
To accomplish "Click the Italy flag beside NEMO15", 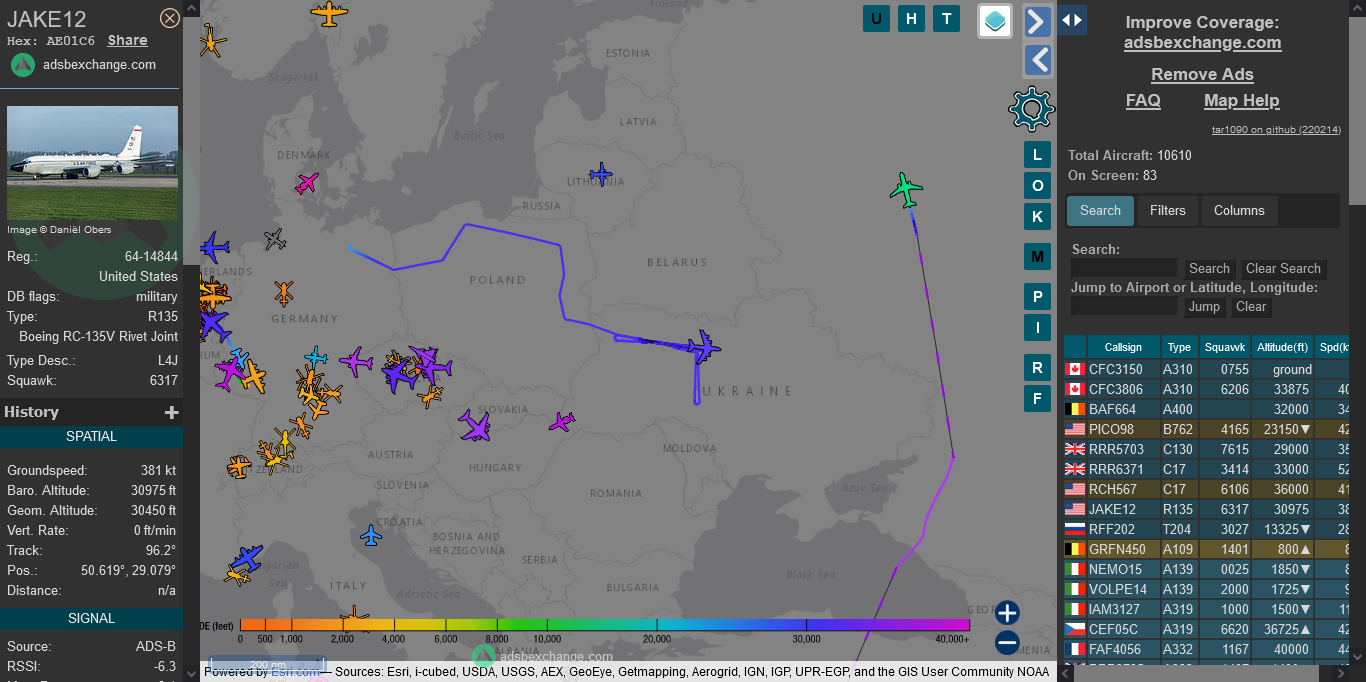I will tap(1075, 570).
